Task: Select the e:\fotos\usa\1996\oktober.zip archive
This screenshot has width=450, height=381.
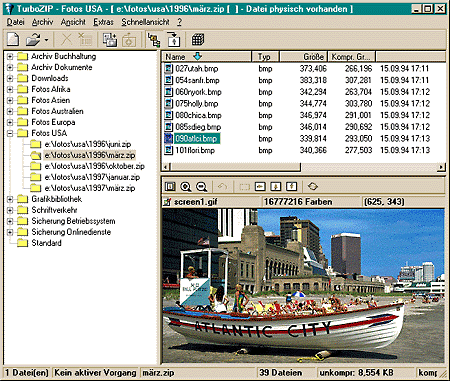Action: (x=95, y=166)
